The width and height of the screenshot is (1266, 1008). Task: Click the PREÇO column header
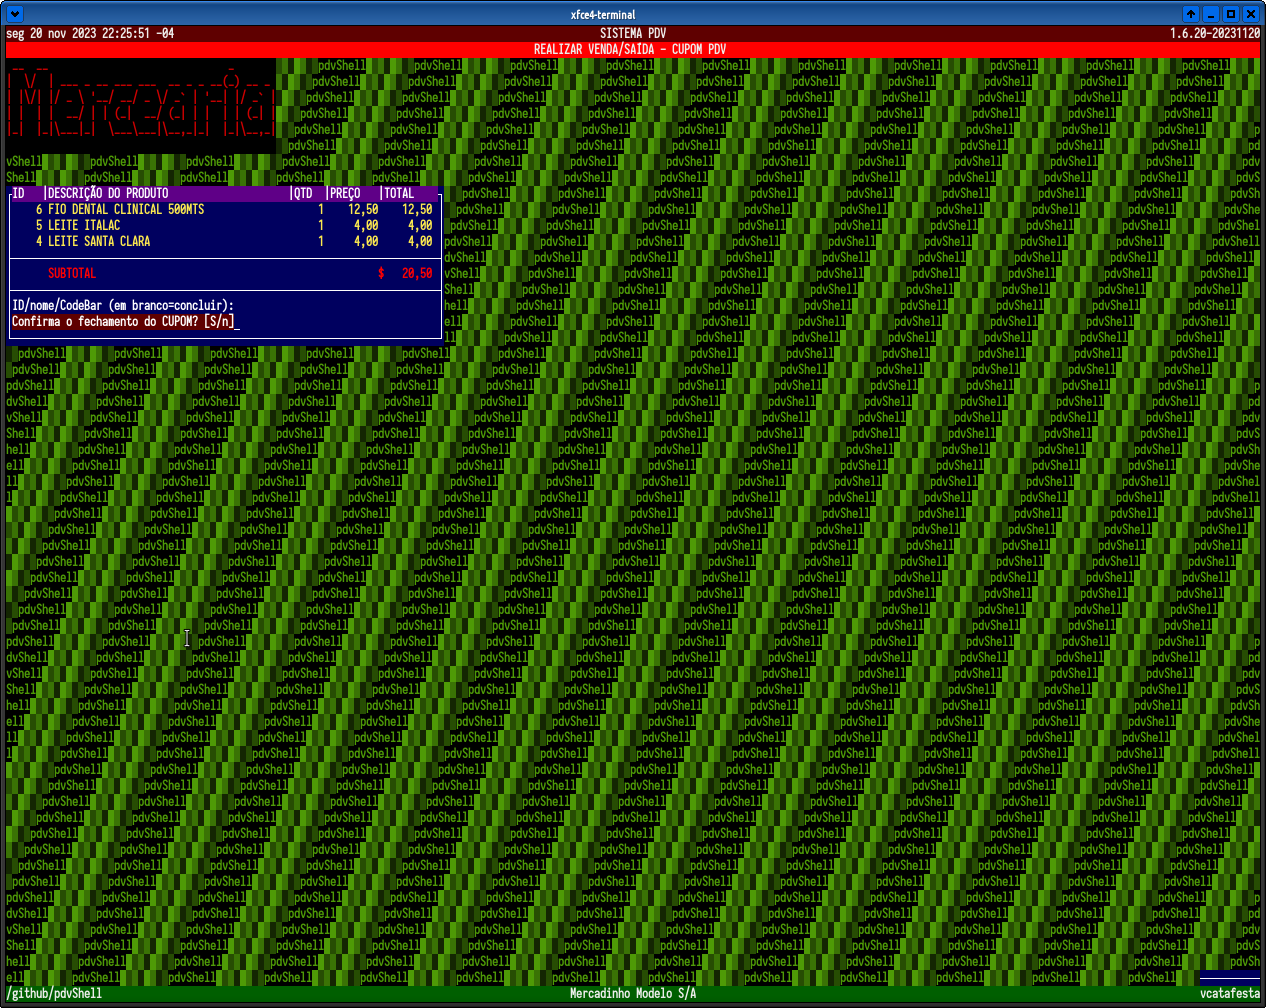(x=345, y=193)
